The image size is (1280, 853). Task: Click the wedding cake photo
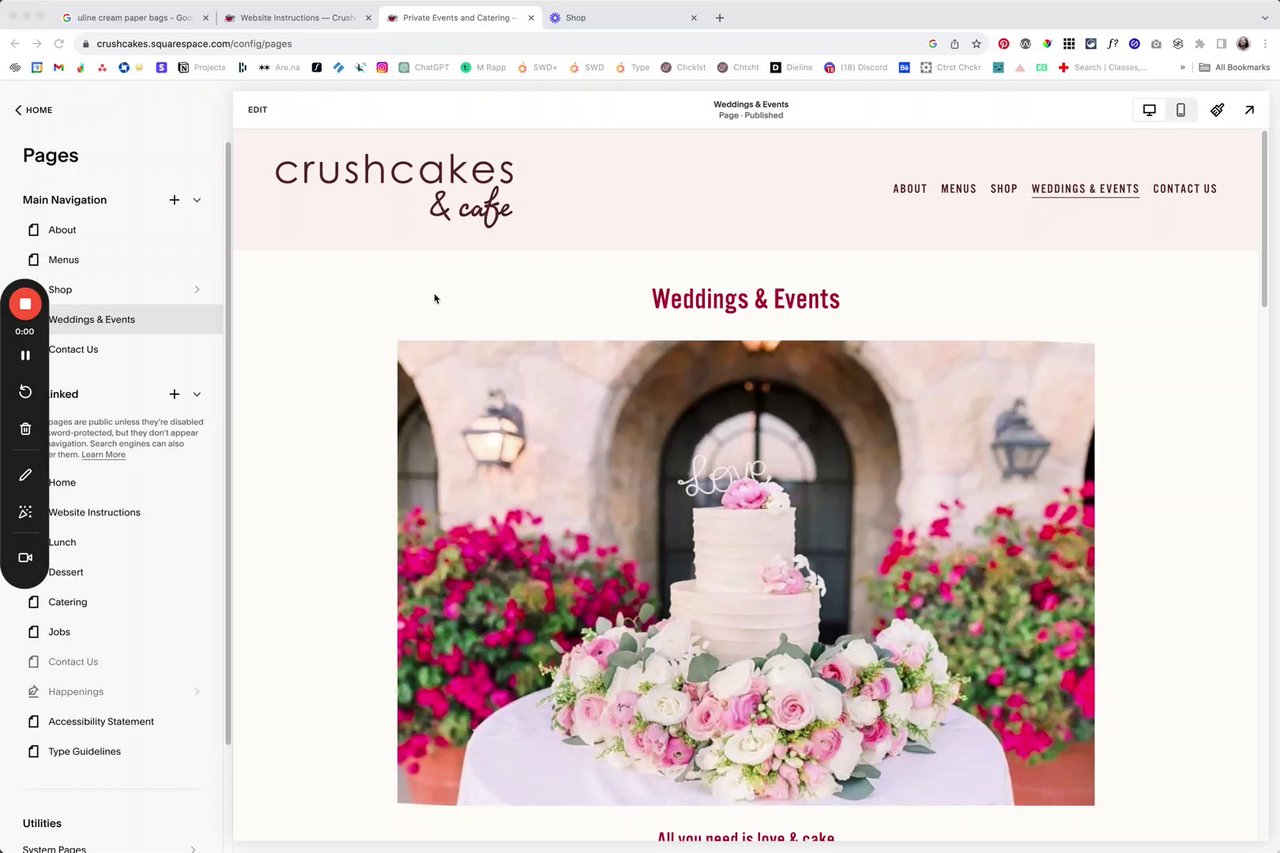(x=745, y=573)
